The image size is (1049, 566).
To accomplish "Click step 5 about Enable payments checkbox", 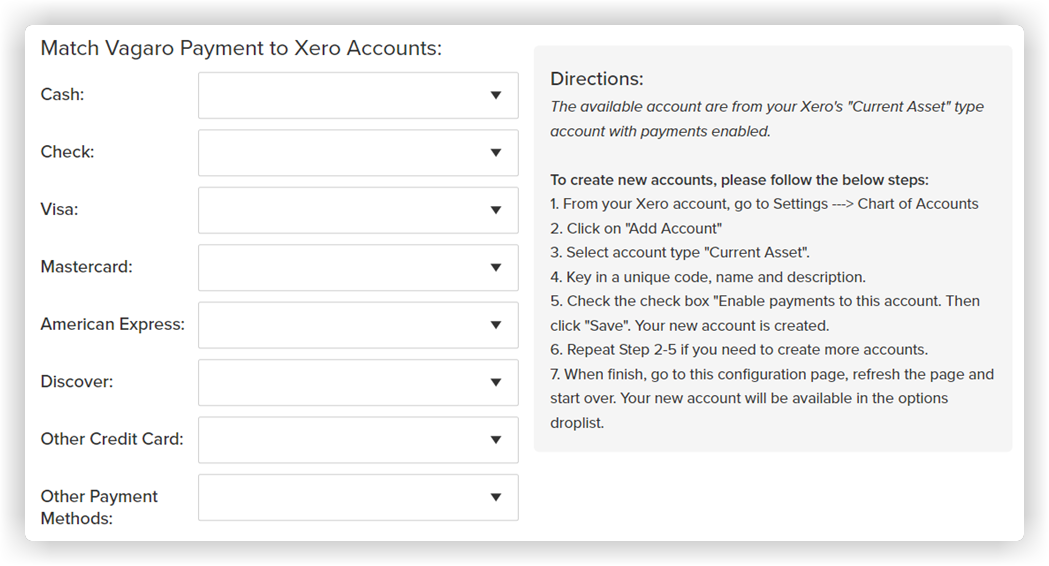I will [x=765, y=313].
